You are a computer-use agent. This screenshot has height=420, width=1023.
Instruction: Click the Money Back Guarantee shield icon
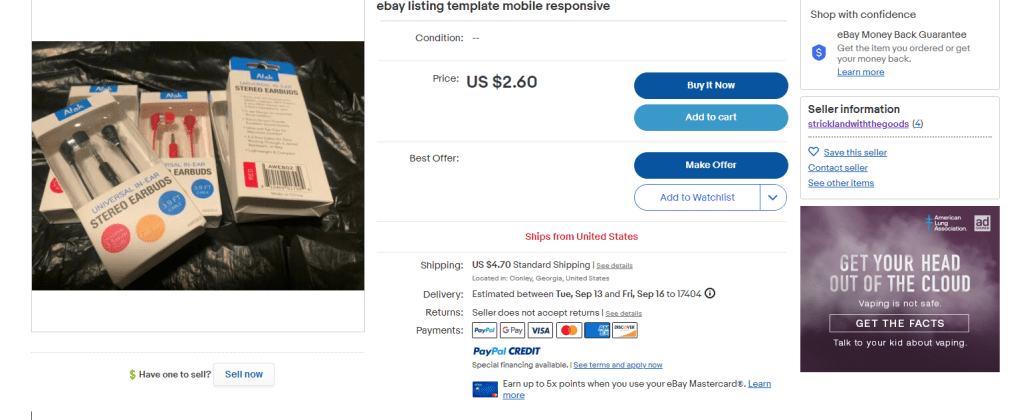coord(818,52)
